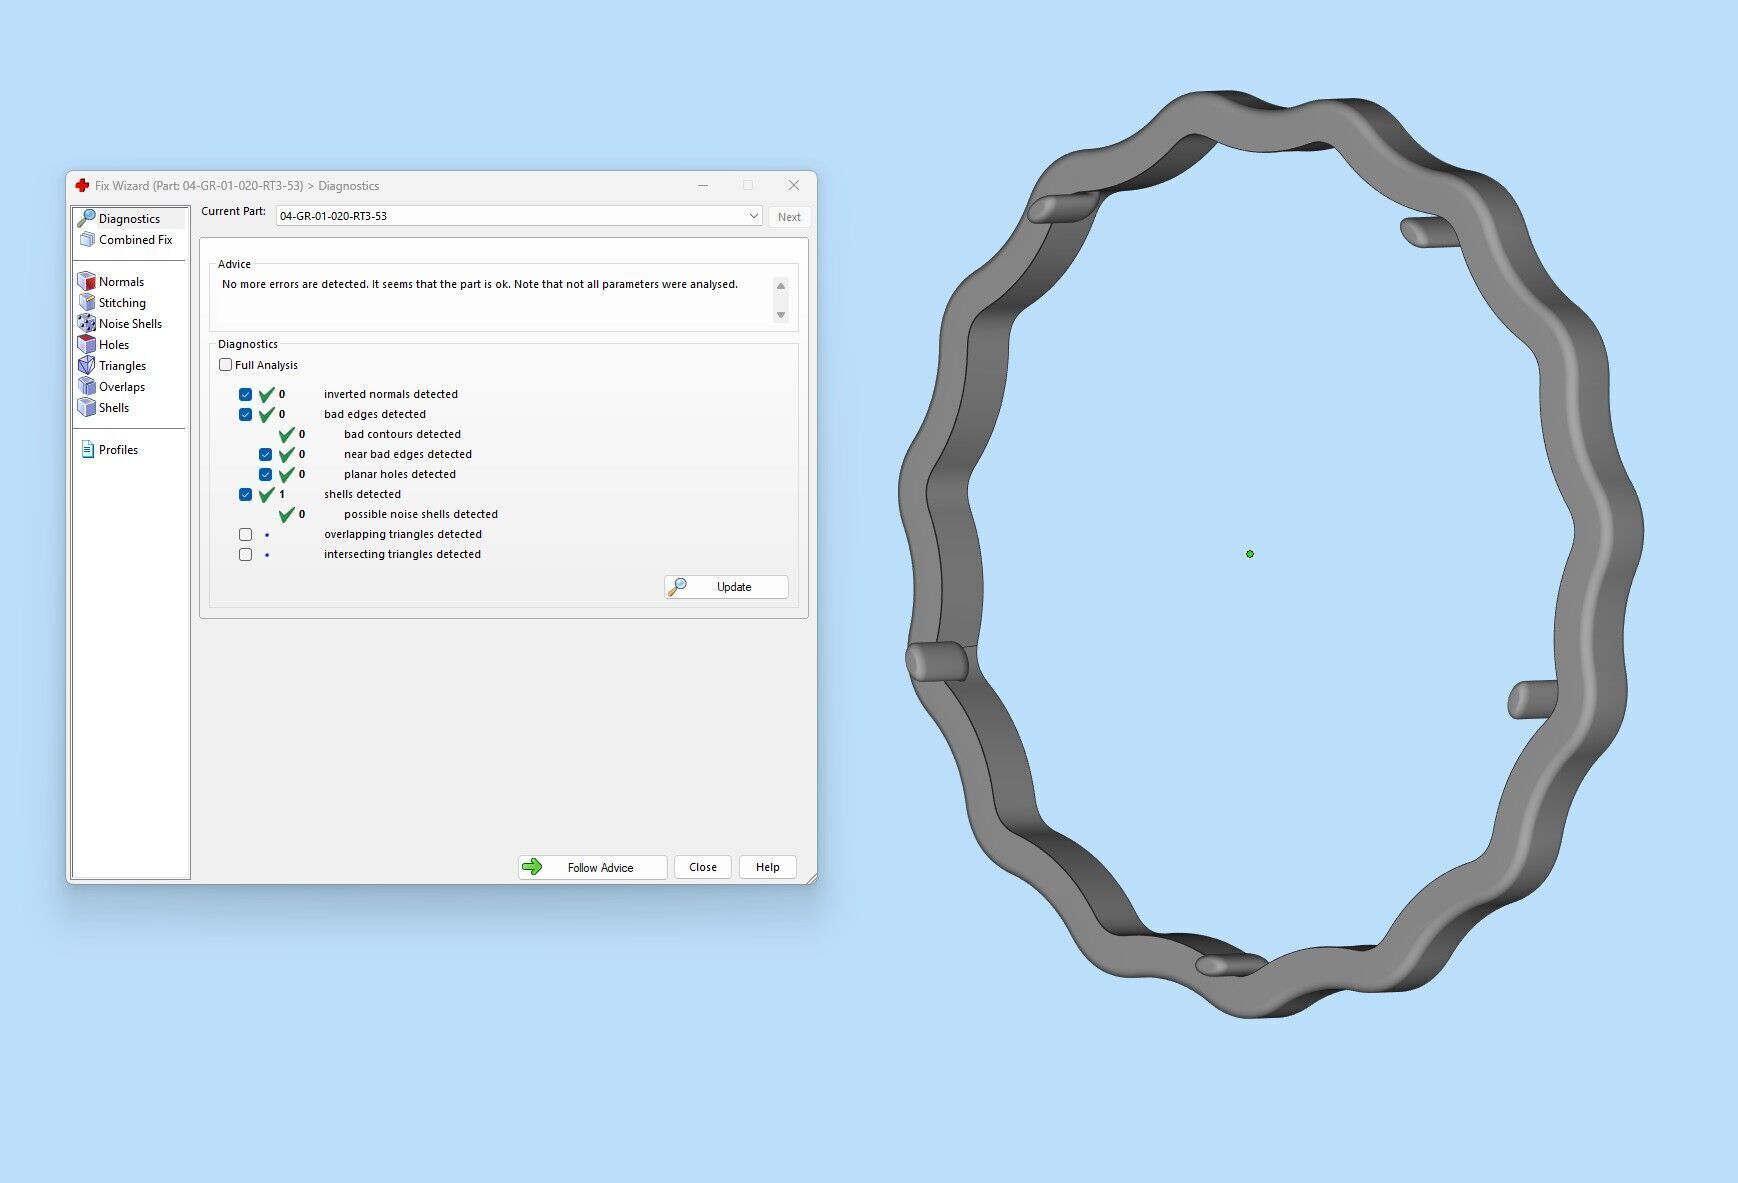Select the Combined Fix icon
1738x1183 pixels.
point(87,240)
